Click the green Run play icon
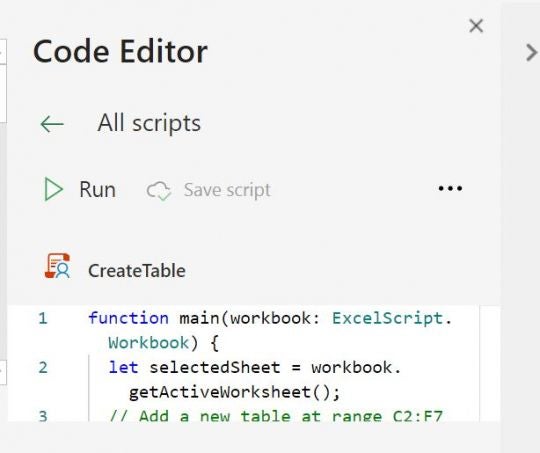 (x=54, y=189)
